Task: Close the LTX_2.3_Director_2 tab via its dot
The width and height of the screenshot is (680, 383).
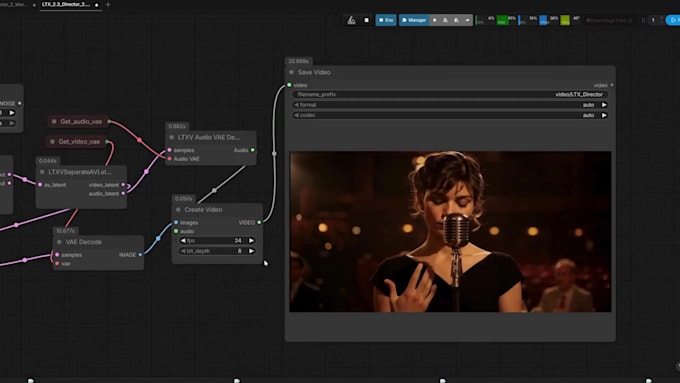Action: point(96,5)
